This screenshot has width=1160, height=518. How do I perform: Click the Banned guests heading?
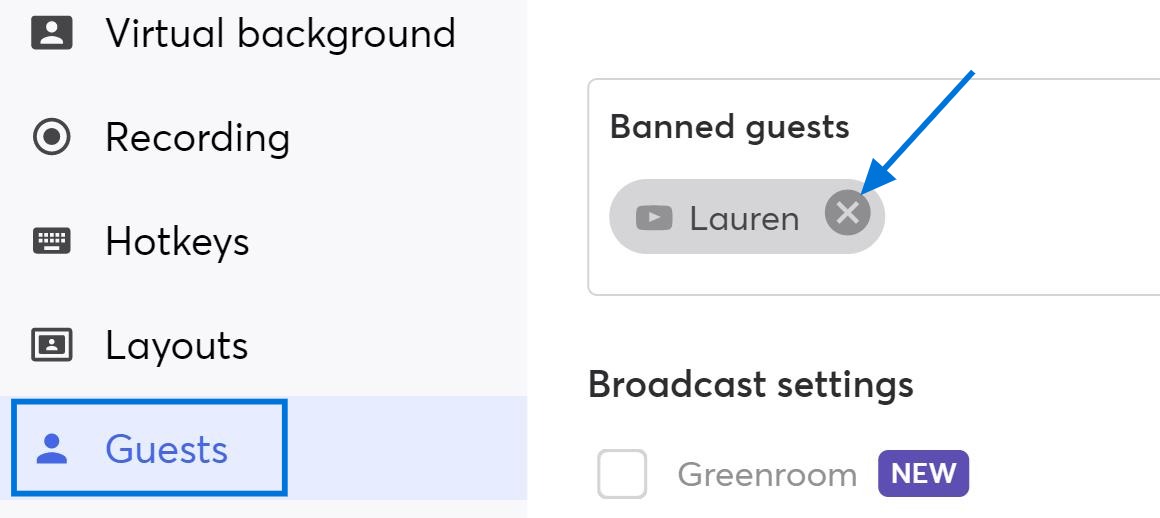tap(729, 127)
